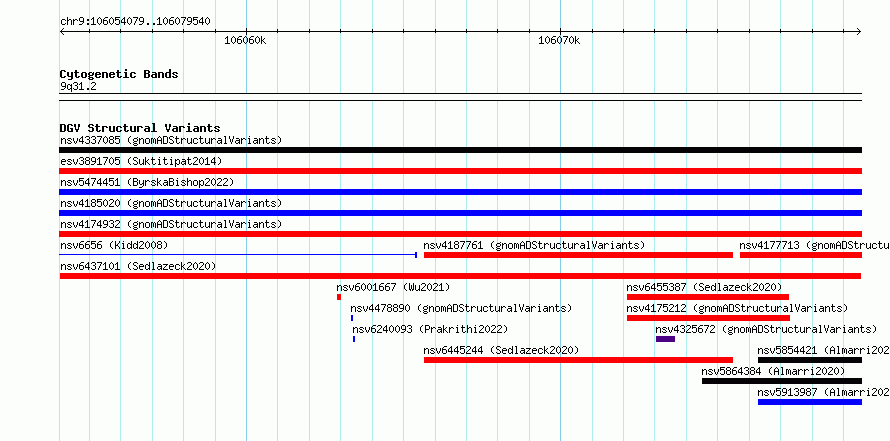Open variant label nsv6437101 (Sedlazeck2020)
This screenshot has height=441, width=890.
tap(138, 266)
